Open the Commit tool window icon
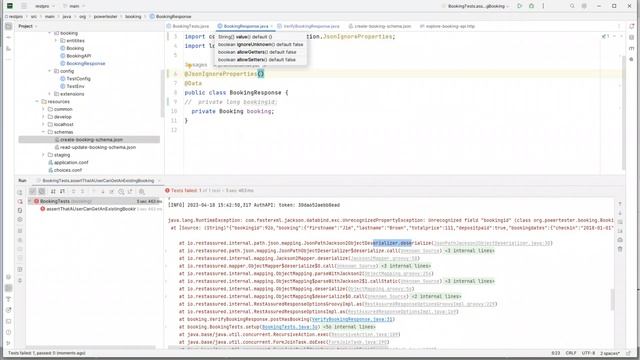This screenshot has width=640, height=360. point(9,38)
